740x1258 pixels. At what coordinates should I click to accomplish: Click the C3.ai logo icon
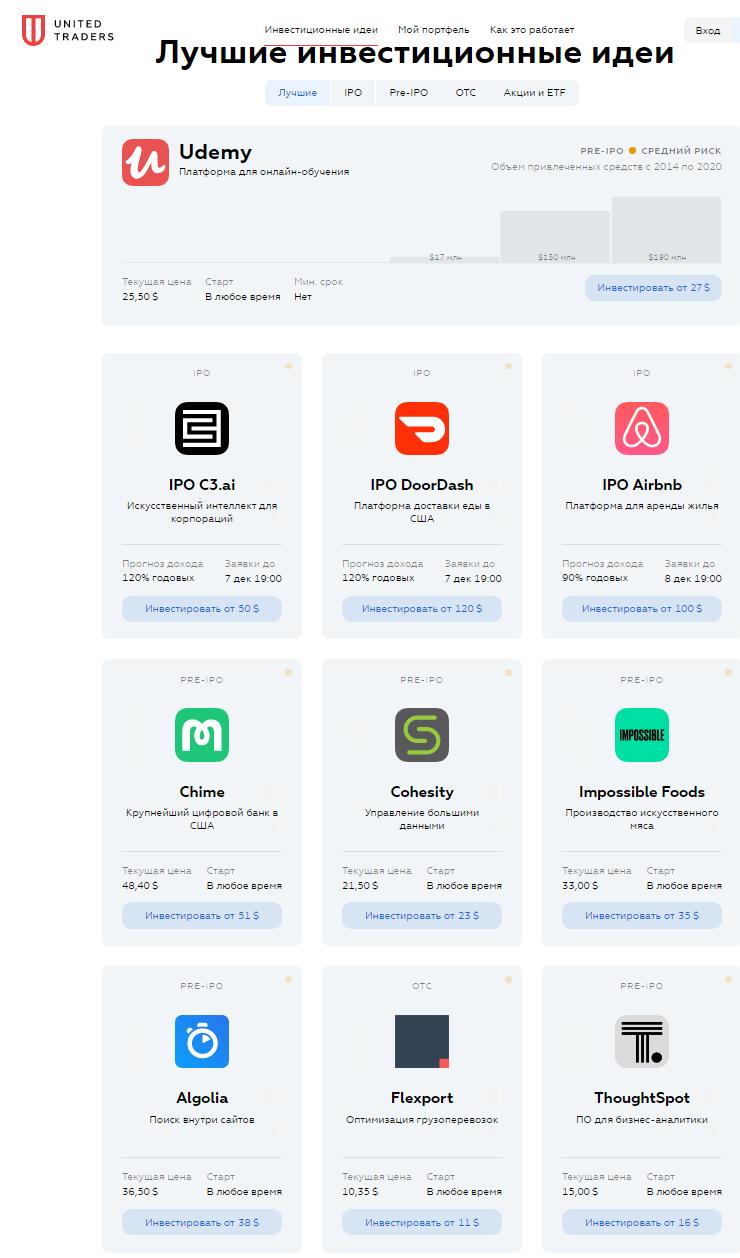[x=202, y=428]
